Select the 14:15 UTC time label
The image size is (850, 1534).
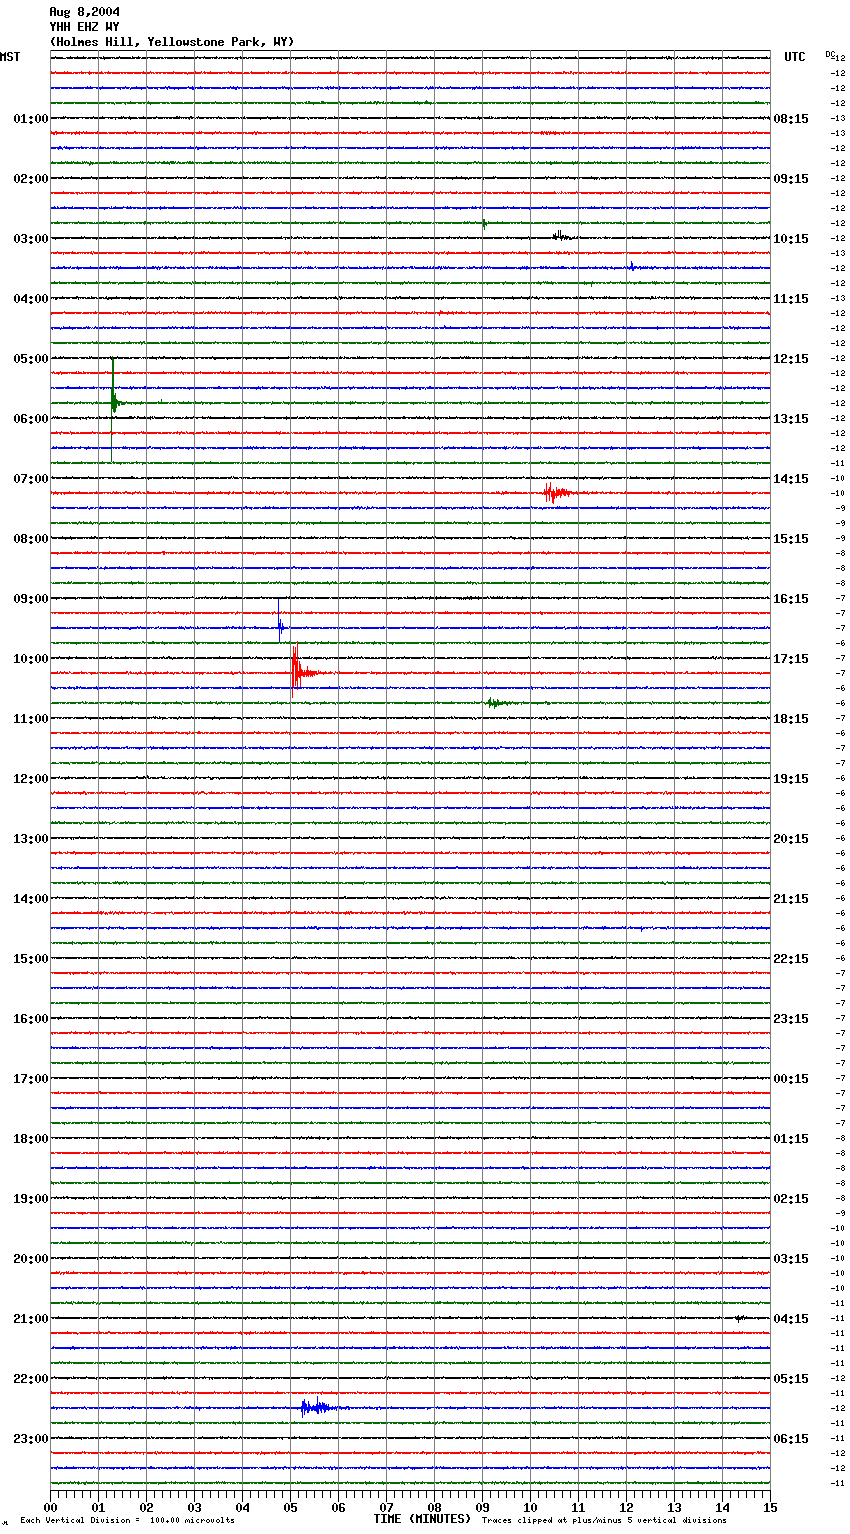pos(791,479)
